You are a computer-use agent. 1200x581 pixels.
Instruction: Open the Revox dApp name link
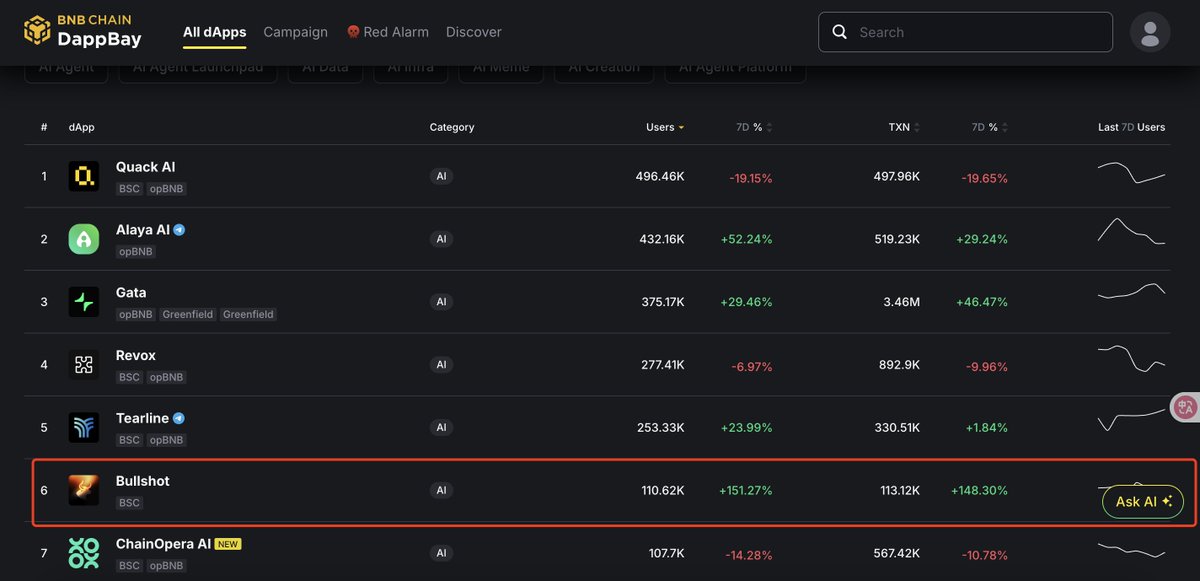click(136, 356)
